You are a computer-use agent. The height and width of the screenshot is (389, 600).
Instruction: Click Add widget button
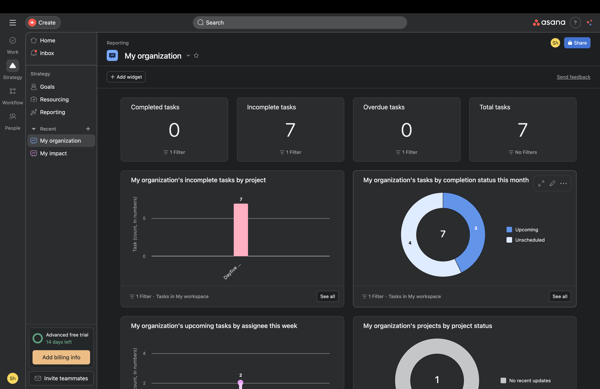126,77
